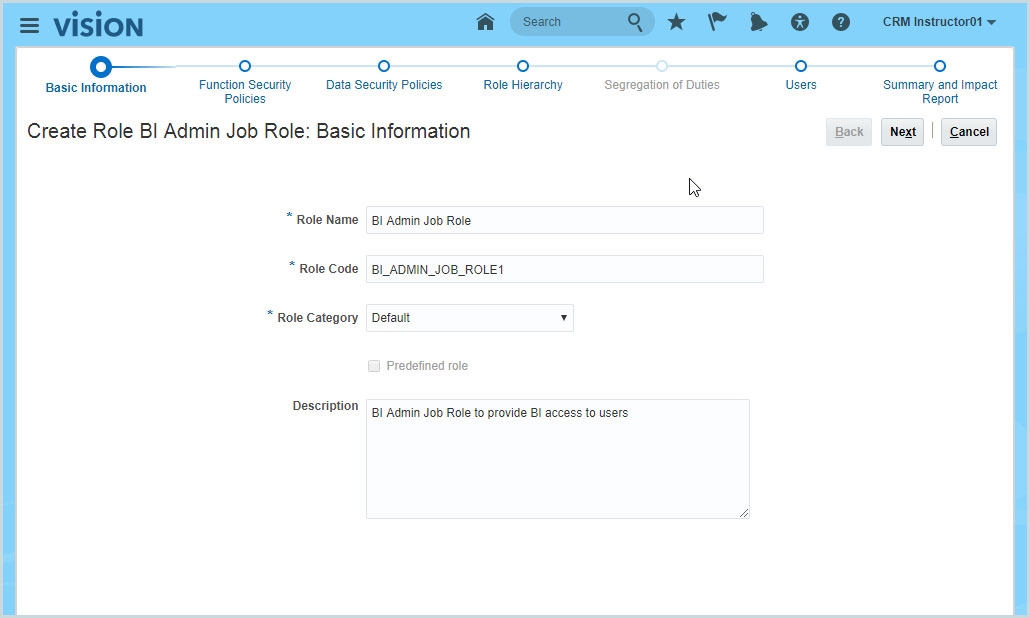The image size is (1030, 618).
Task: Open the Notifications bell icon
Action: point(758,22)
